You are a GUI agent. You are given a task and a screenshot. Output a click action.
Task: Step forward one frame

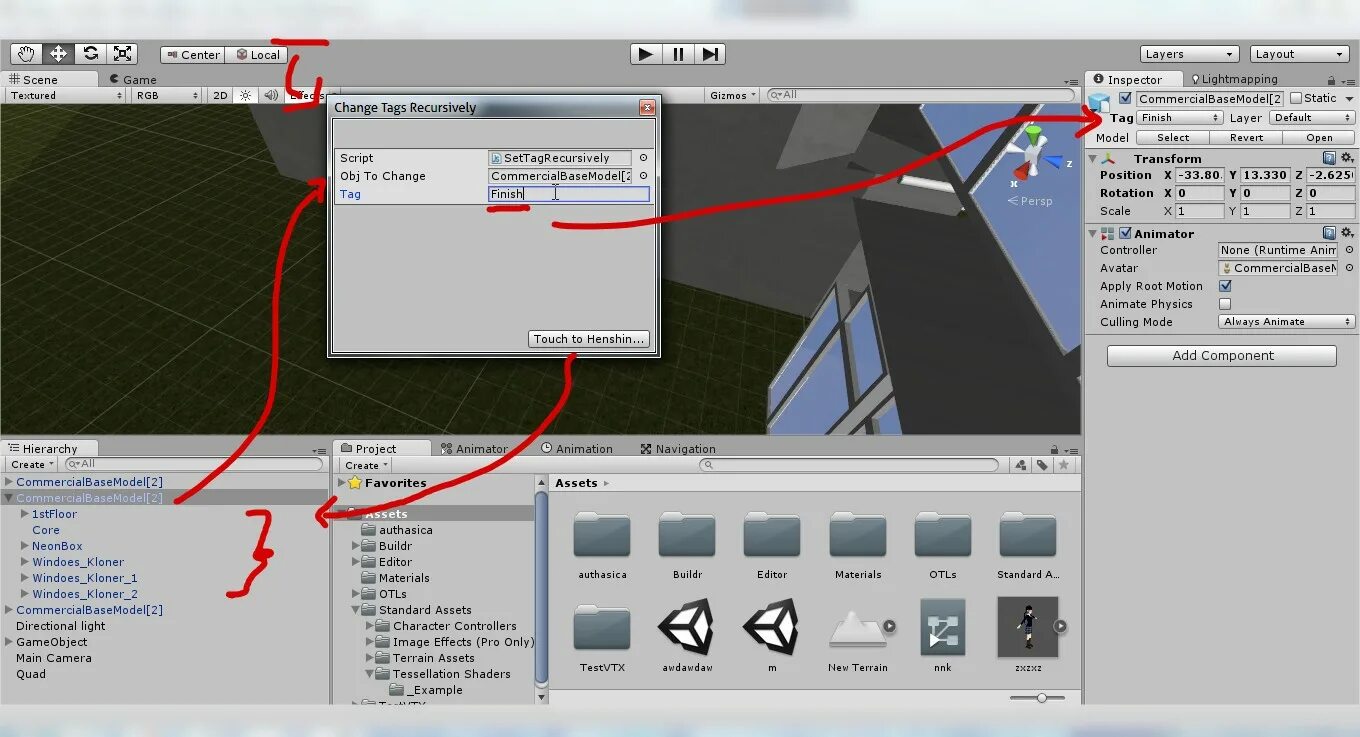pyautogui.click(x=710, y=54)
